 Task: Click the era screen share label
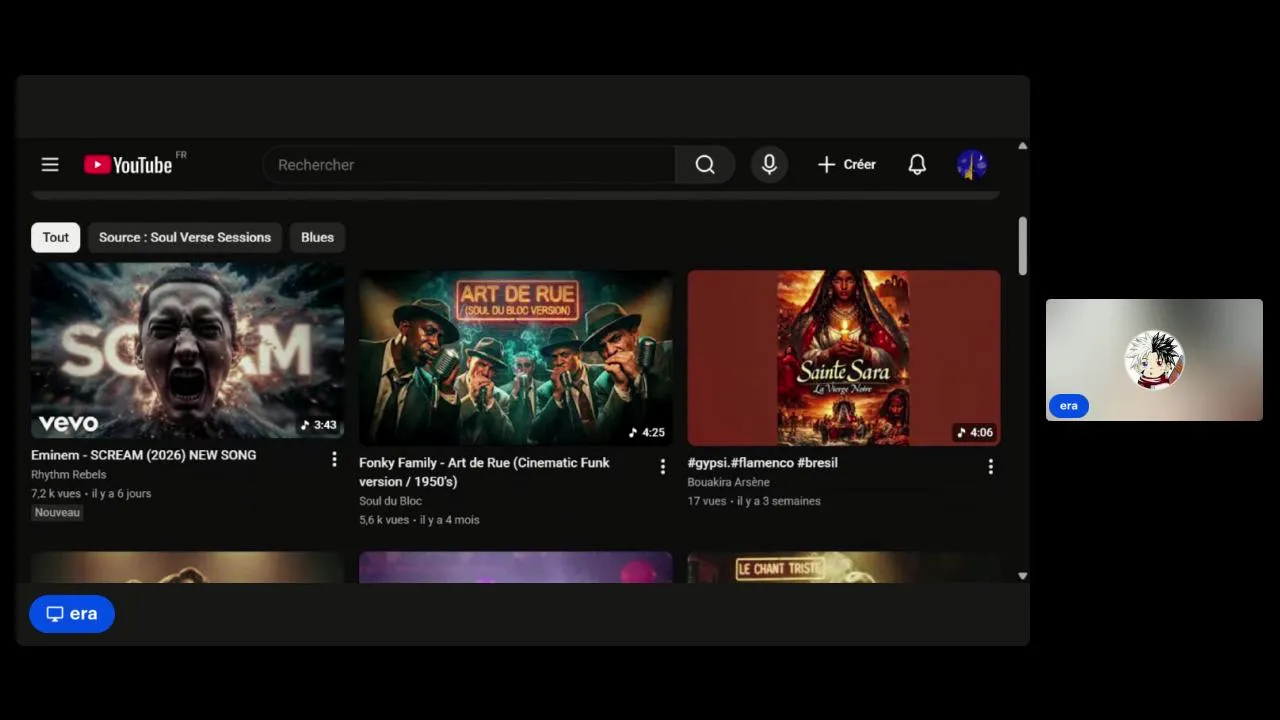(x=72, y=614)
